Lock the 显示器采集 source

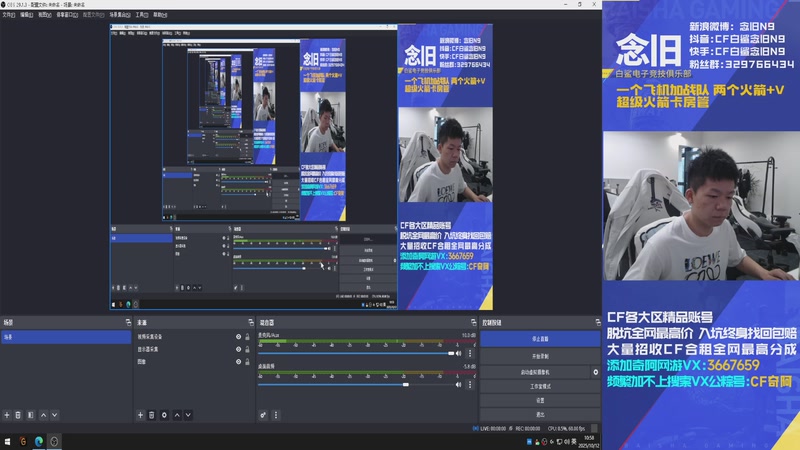click(x=247, y=349)
